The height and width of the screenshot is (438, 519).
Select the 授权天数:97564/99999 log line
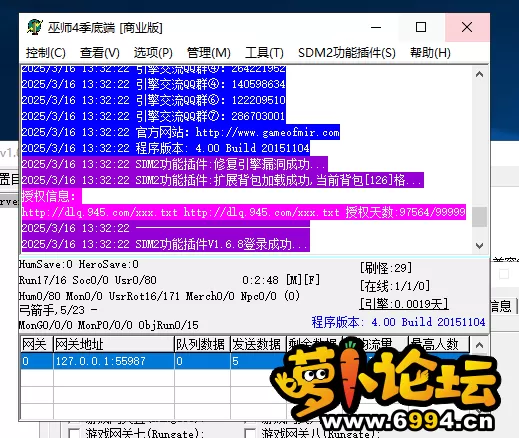244,212
